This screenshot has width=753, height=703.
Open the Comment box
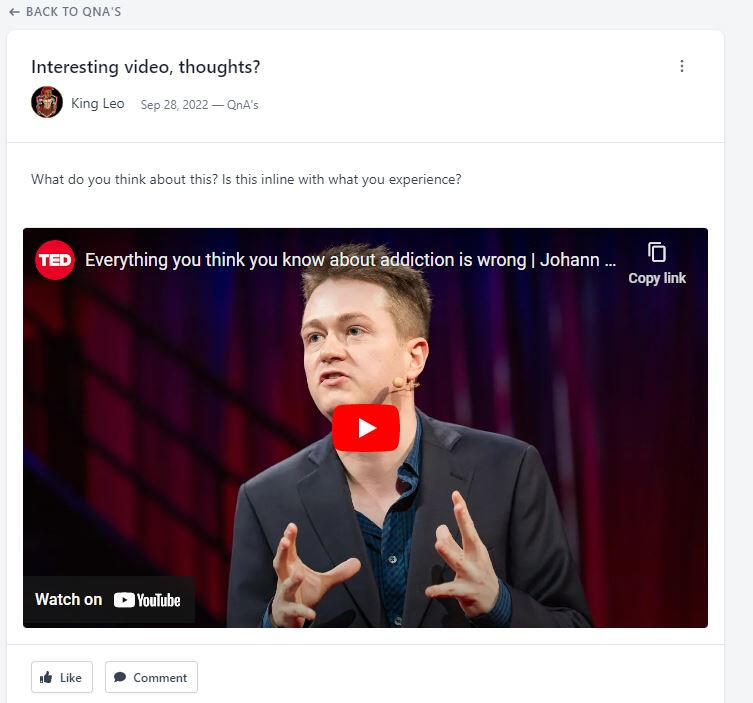point(151,677)
